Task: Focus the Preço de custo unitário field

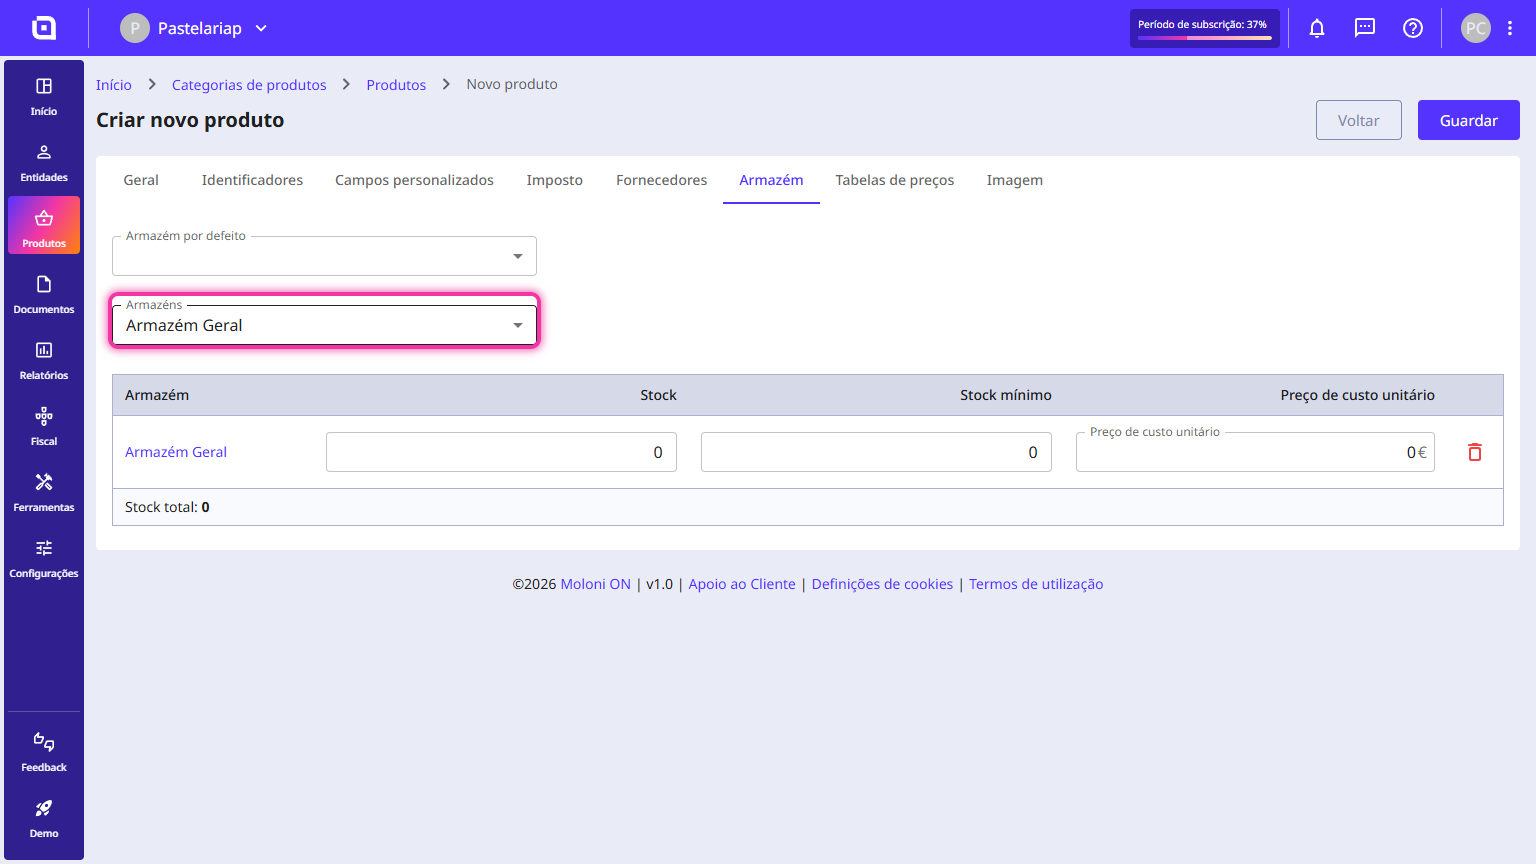Action: pos(1255,452)
